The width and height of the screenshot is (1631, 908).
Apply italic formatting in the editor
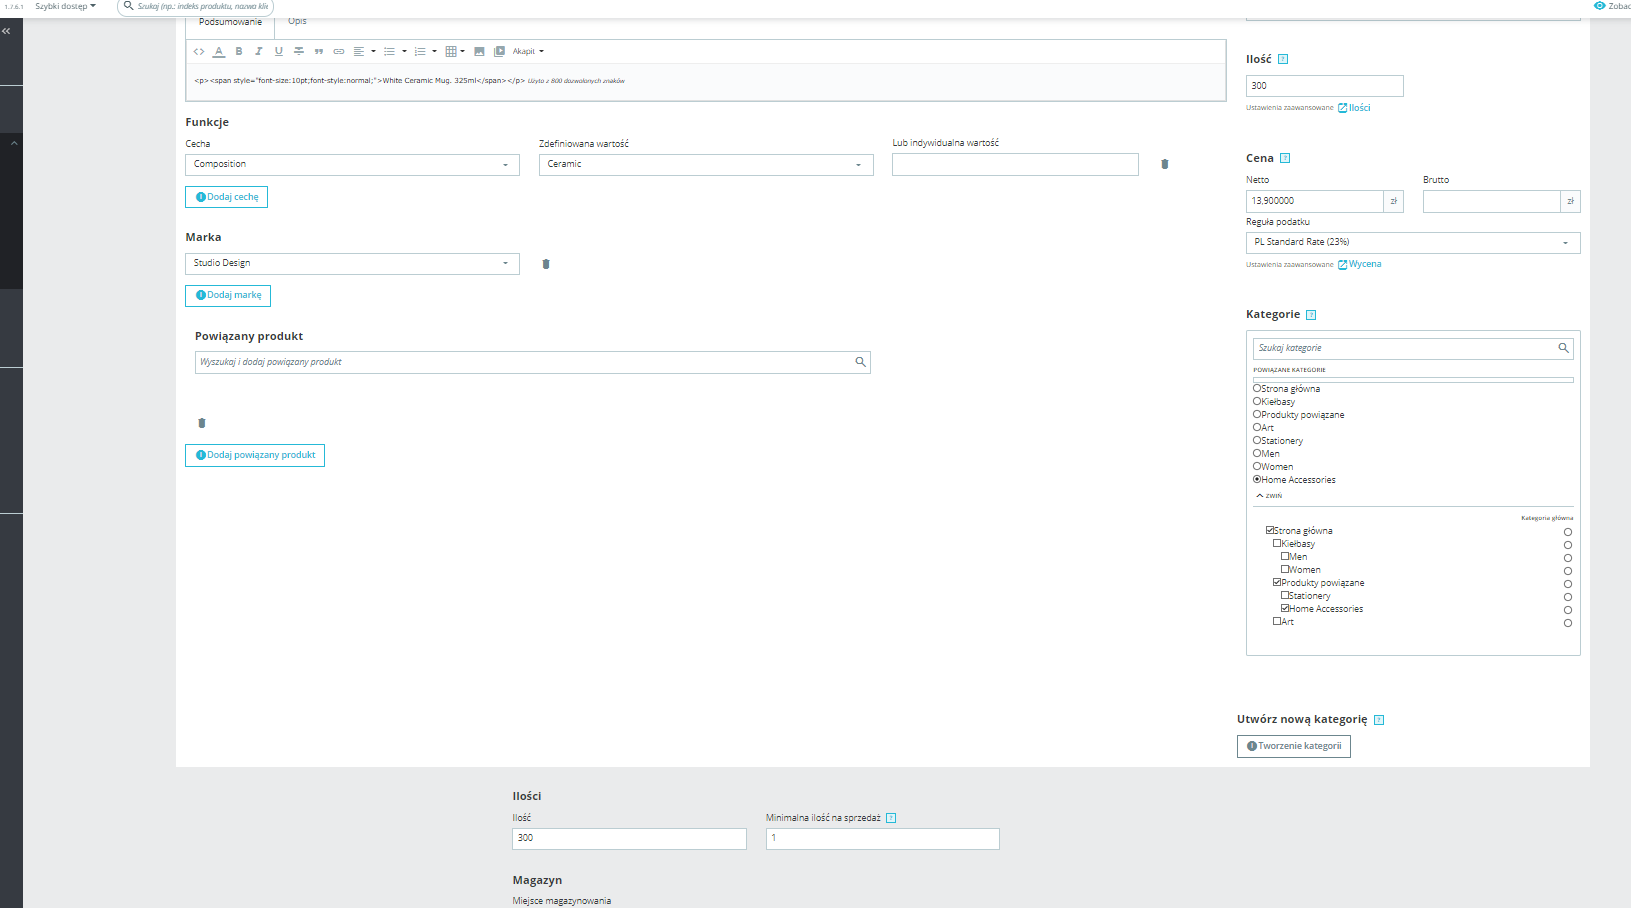coord(259,52)
